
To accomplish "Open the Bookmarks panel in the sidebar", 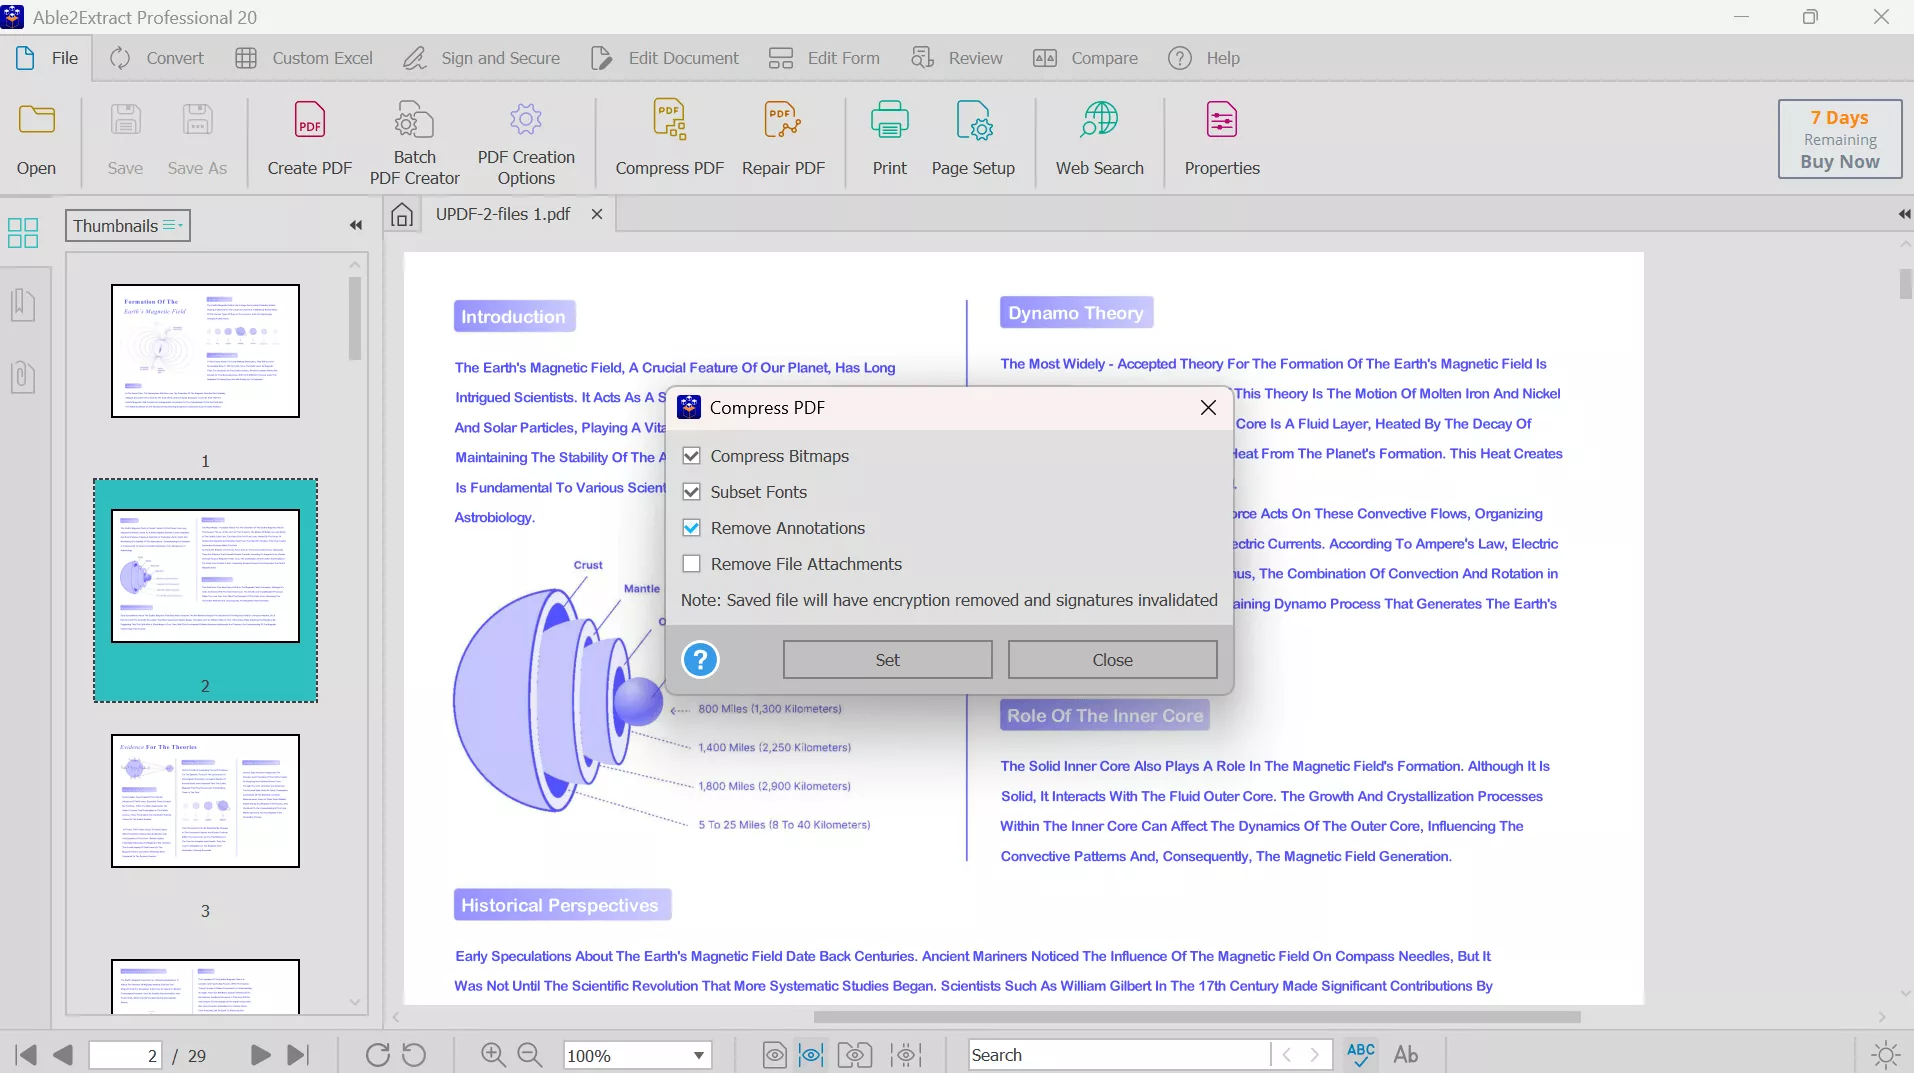I will pos(22,305).
